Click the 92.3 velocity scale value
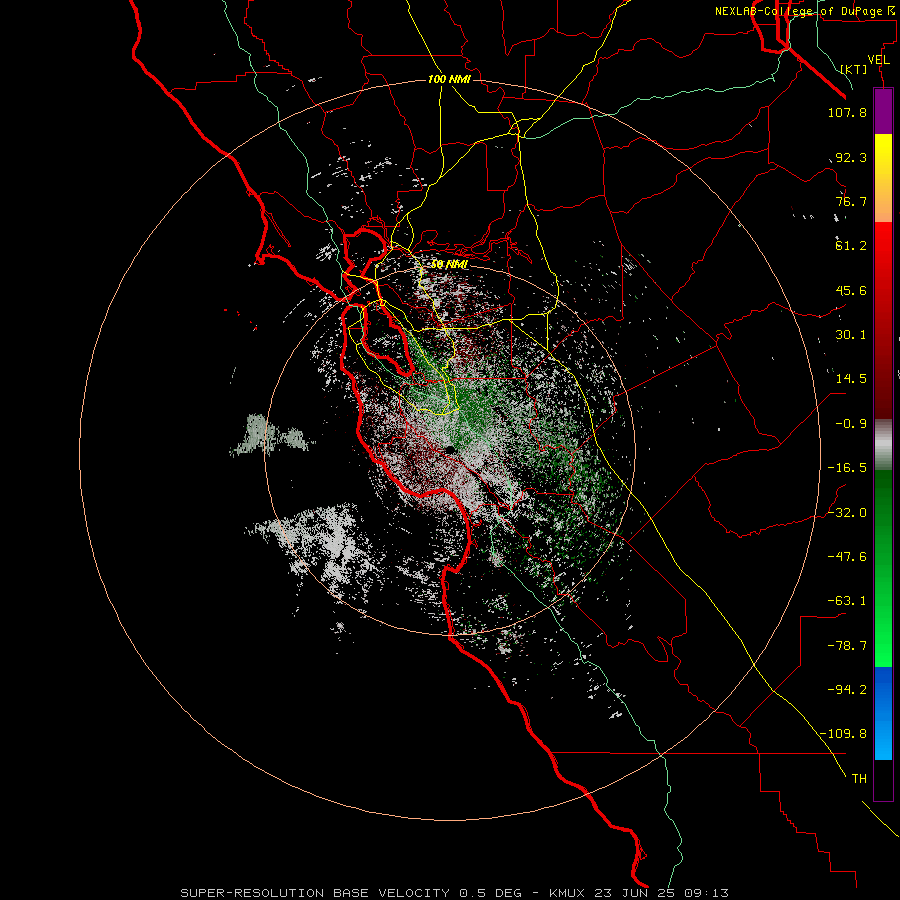The width and height of the screenshot is (900, 900). [x=851, y=157]
